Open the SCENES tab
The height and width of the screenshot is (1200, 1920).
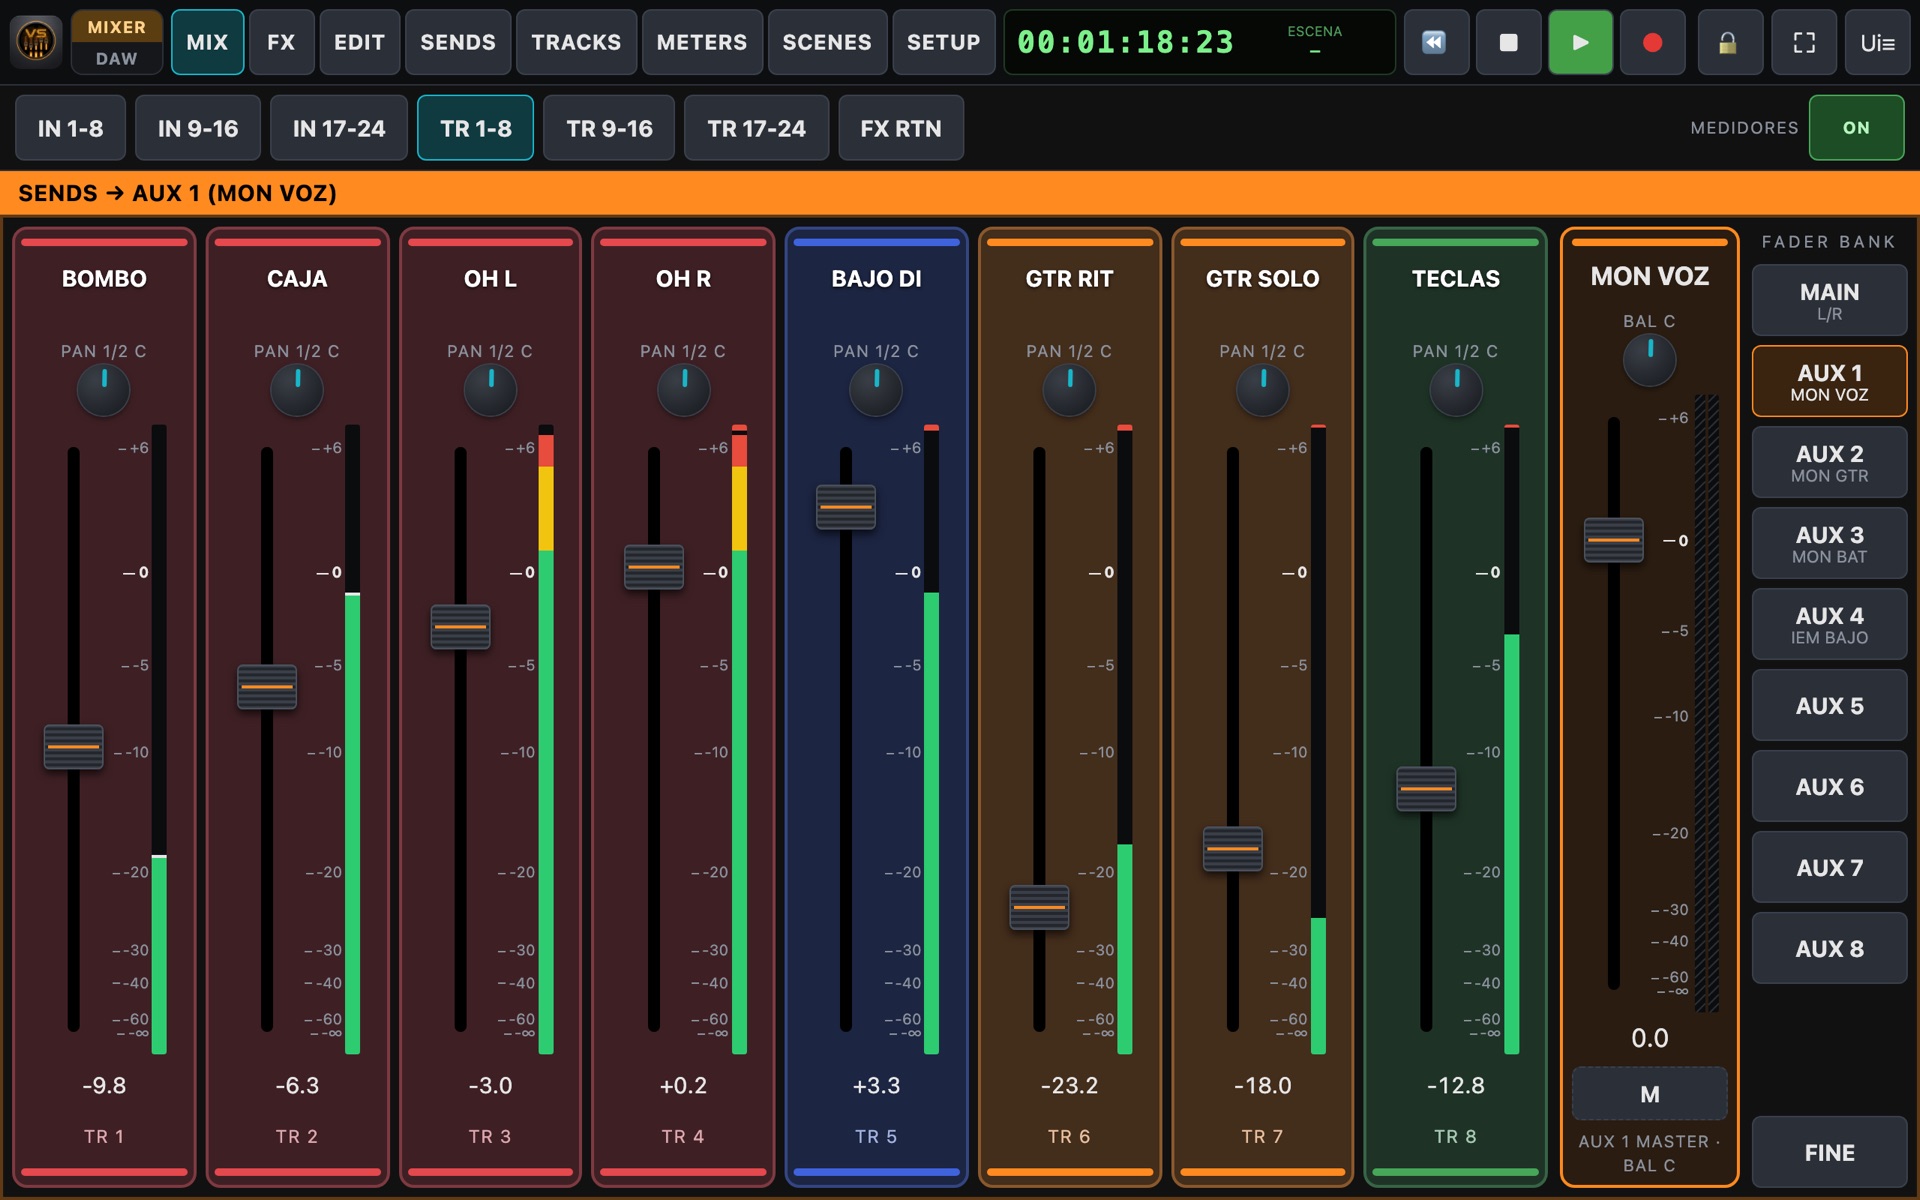click(827, 42)
